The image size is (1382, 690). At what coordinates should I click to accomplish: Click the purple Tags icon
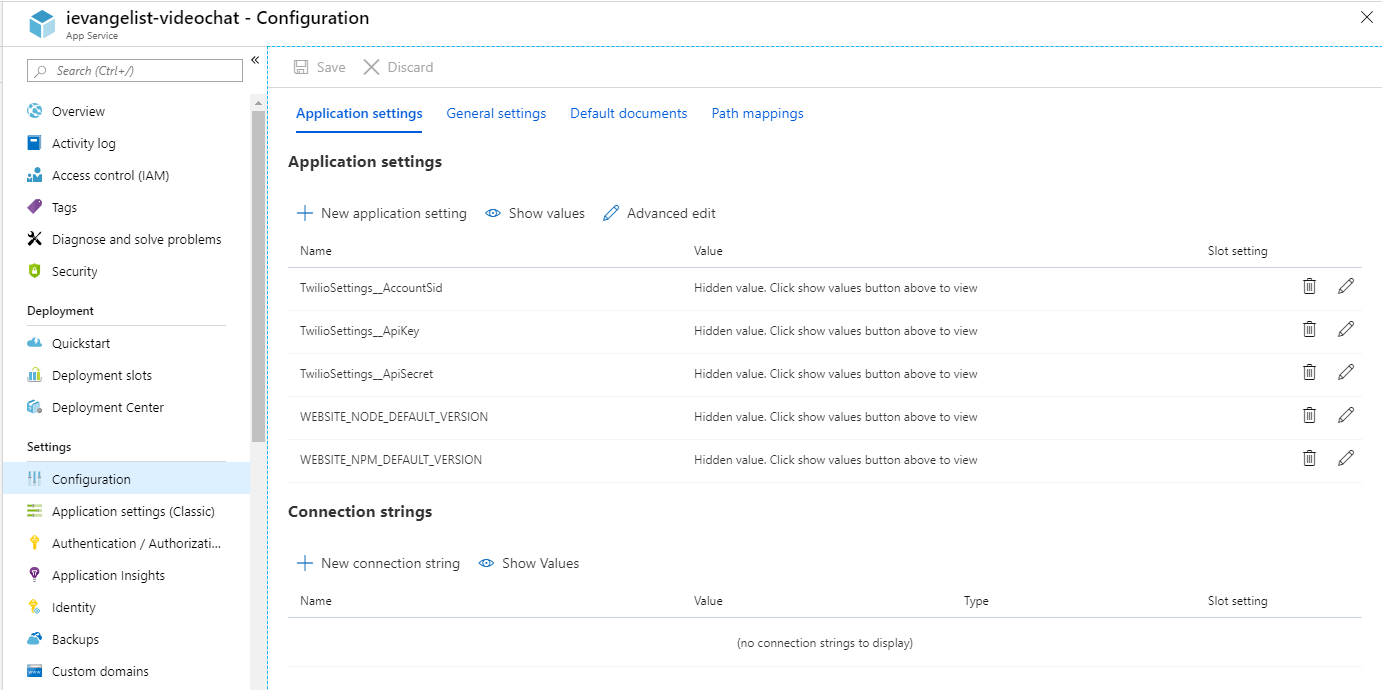[x=35, y=207]
